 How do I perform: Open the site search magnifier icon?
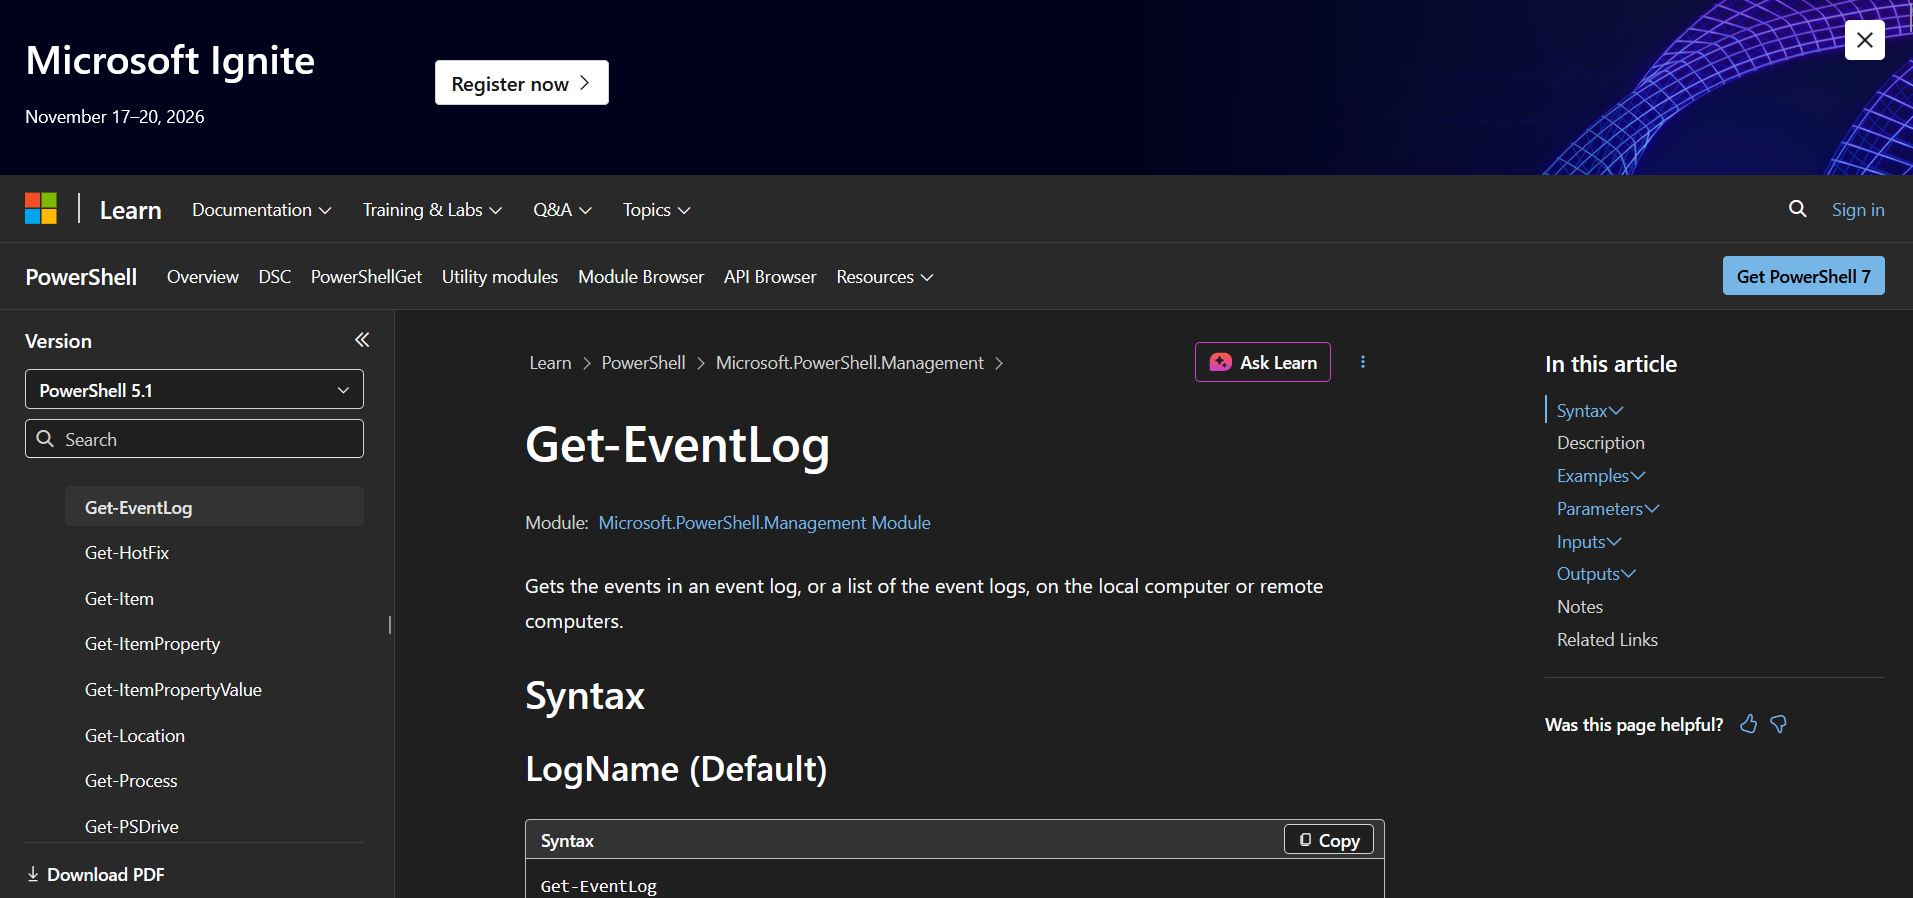tap(1797, 209)
